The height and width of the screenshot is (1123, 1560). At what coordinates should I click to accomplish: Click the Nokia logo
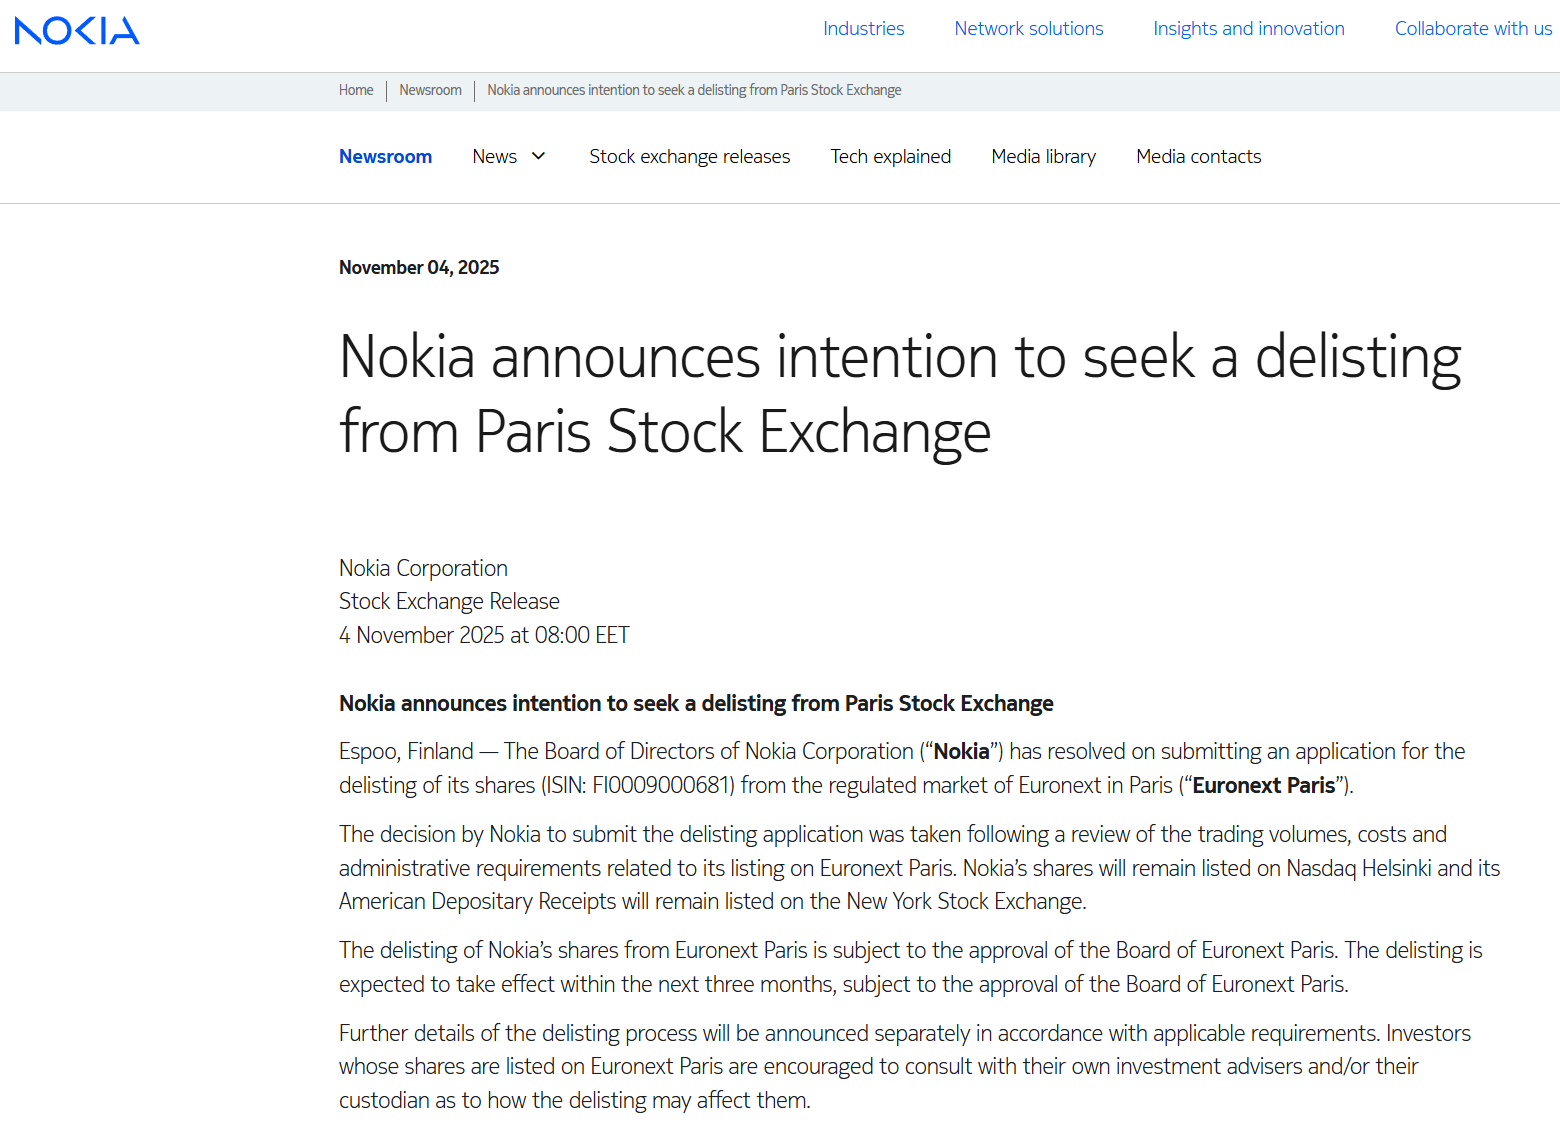[77, 31]
